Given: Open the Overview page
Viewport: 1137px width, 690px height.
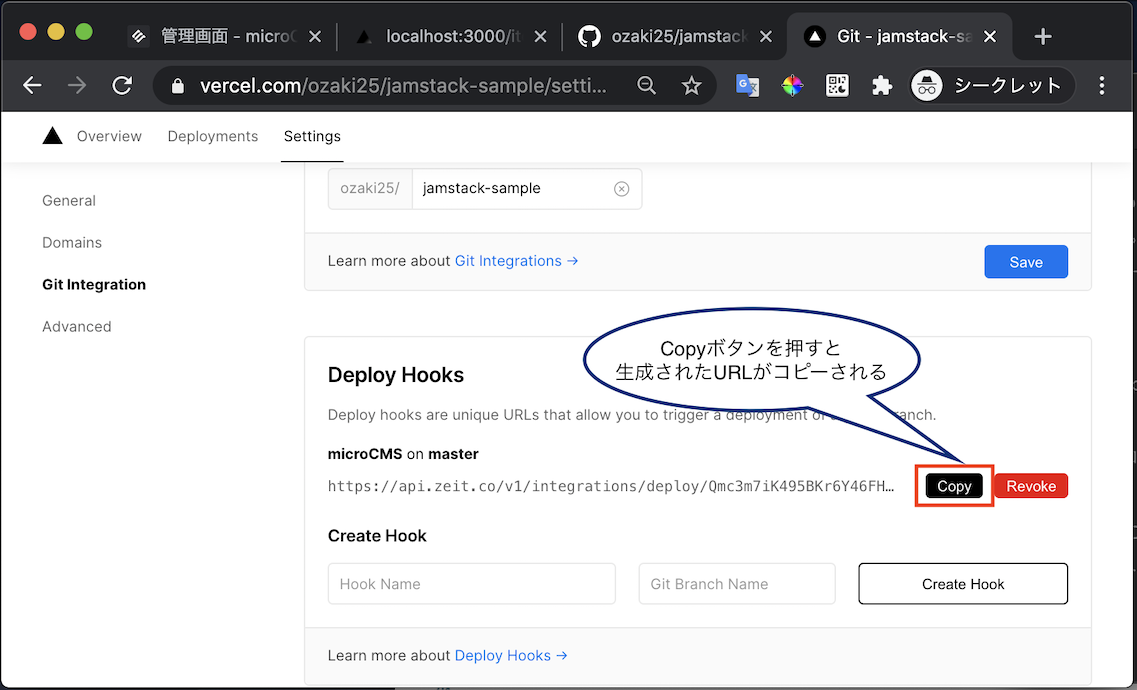Looking at the screenshot, I should pyautogui.click(x=109, y=136).
